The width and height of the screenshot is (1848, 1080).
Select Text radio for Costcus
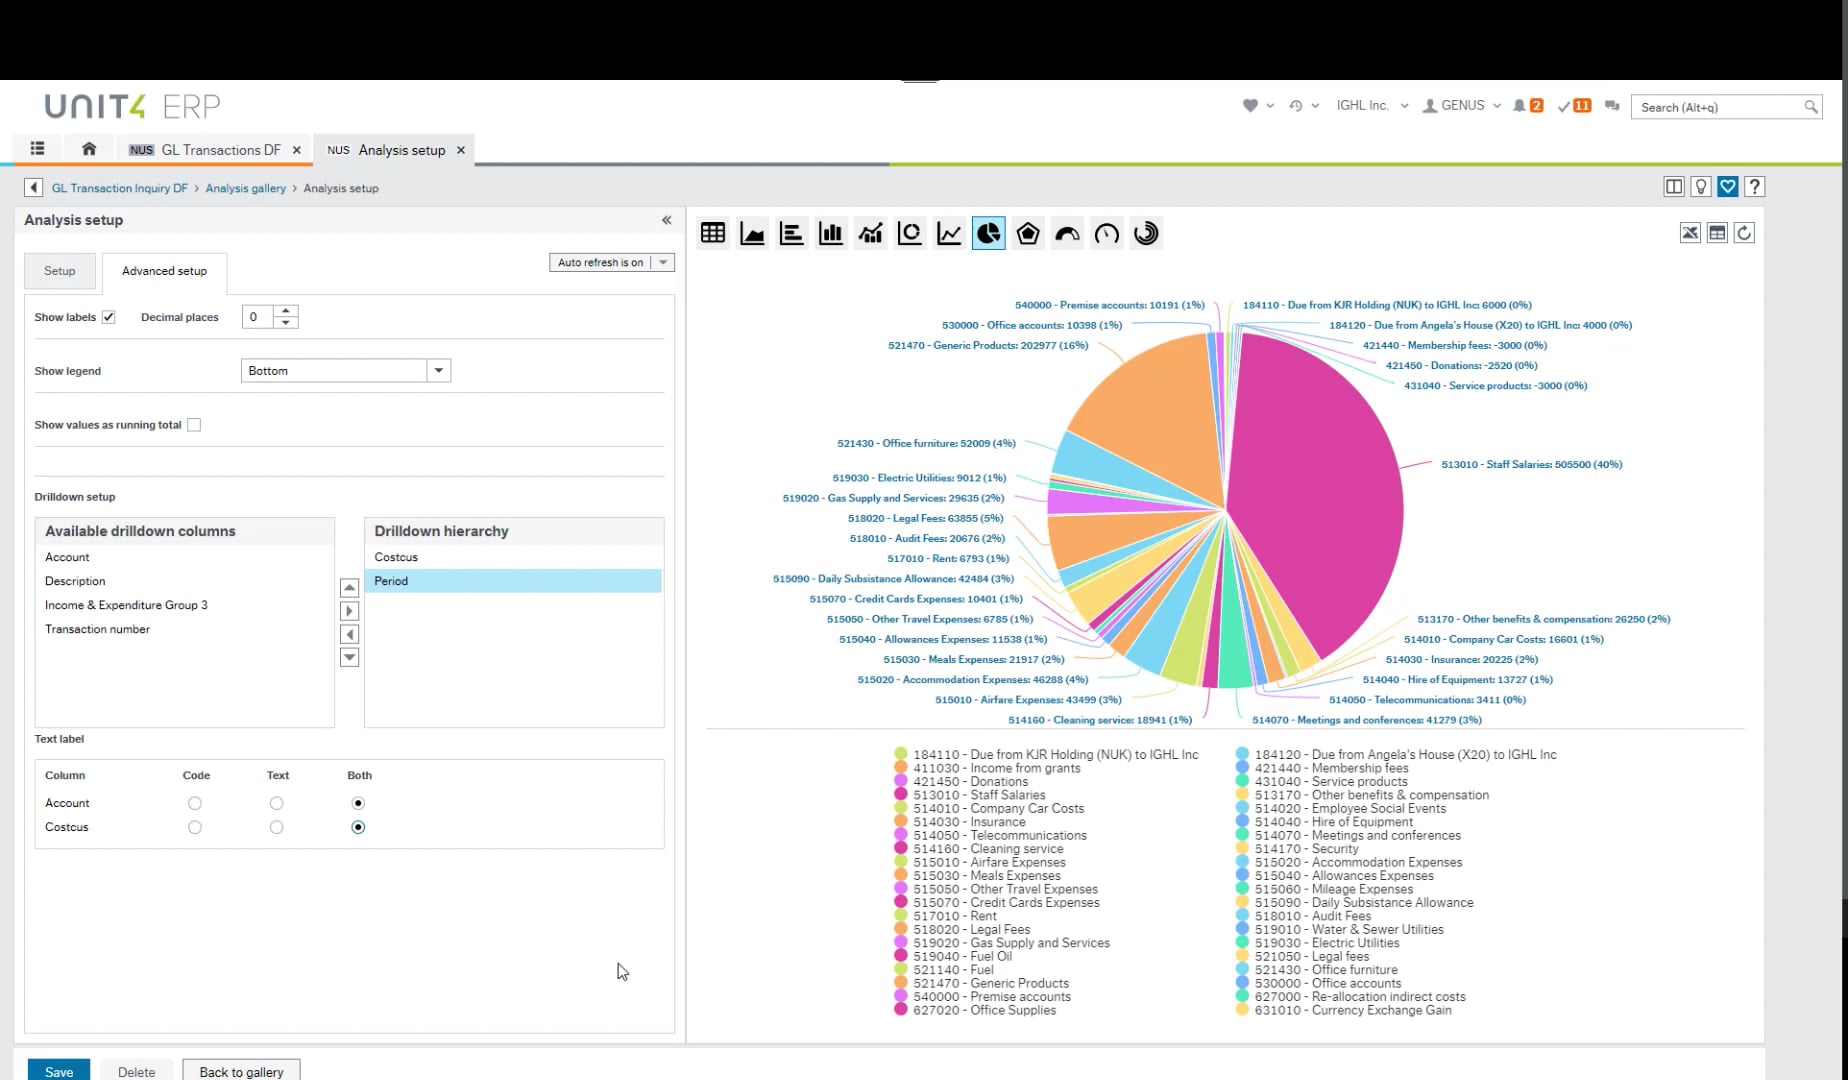[277, 827]
